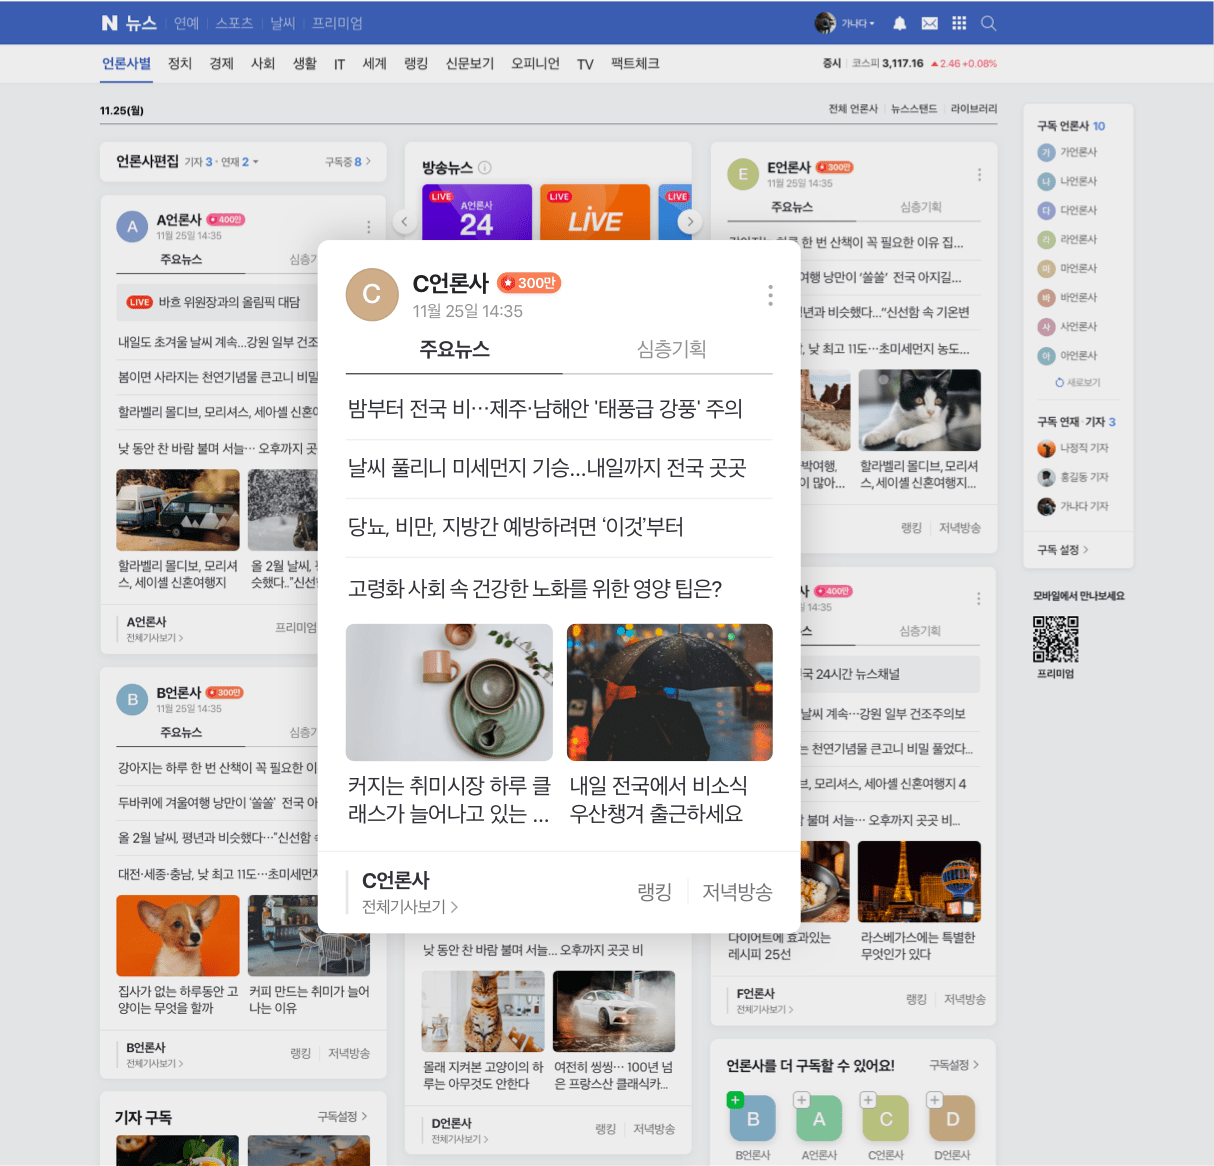Open the apps grid icon
This screenshot has width=1214, height=1166.
coord(959,23)
